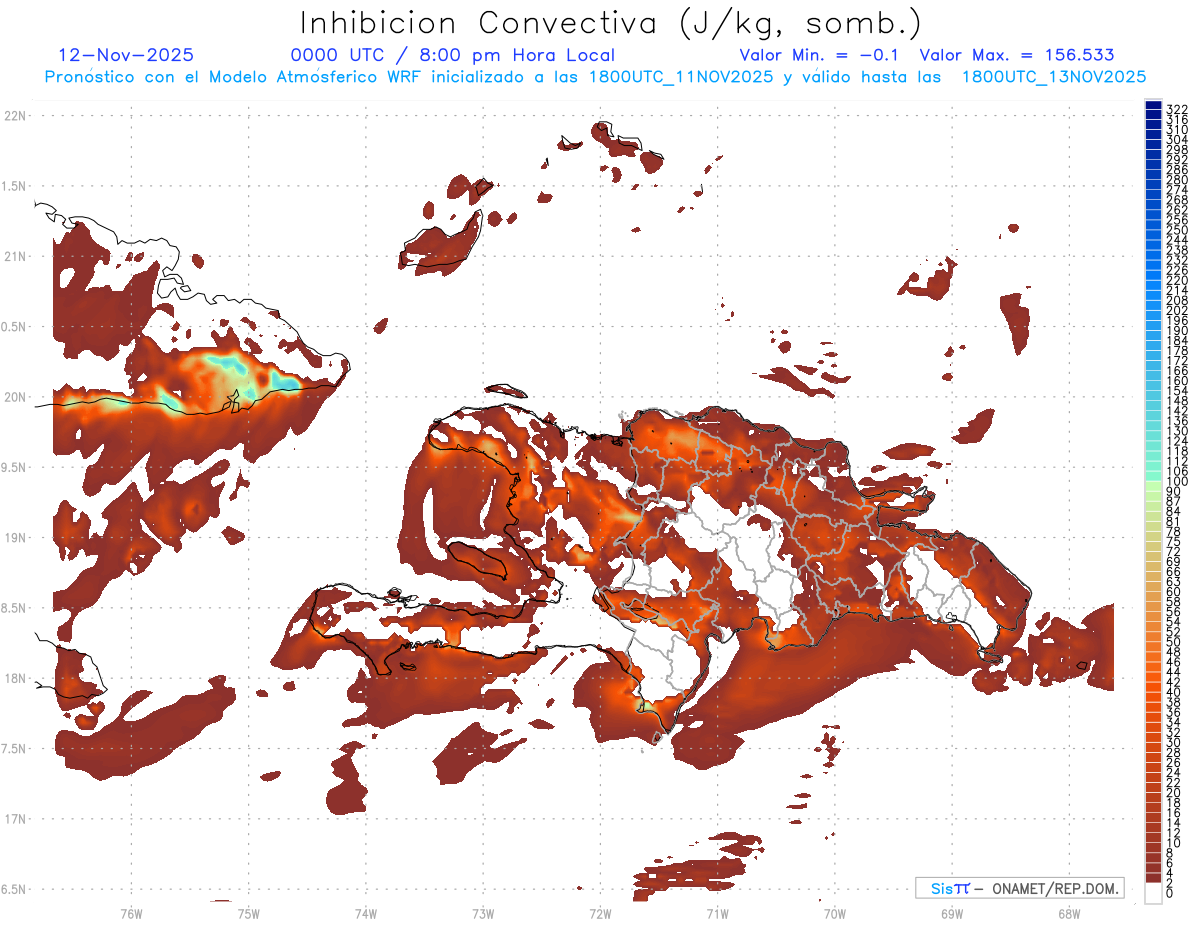Image resolution: width=1200 pixels, height=927 pixels.
Task: Click the '0.5N' latitude label
Action: (15, 327)
